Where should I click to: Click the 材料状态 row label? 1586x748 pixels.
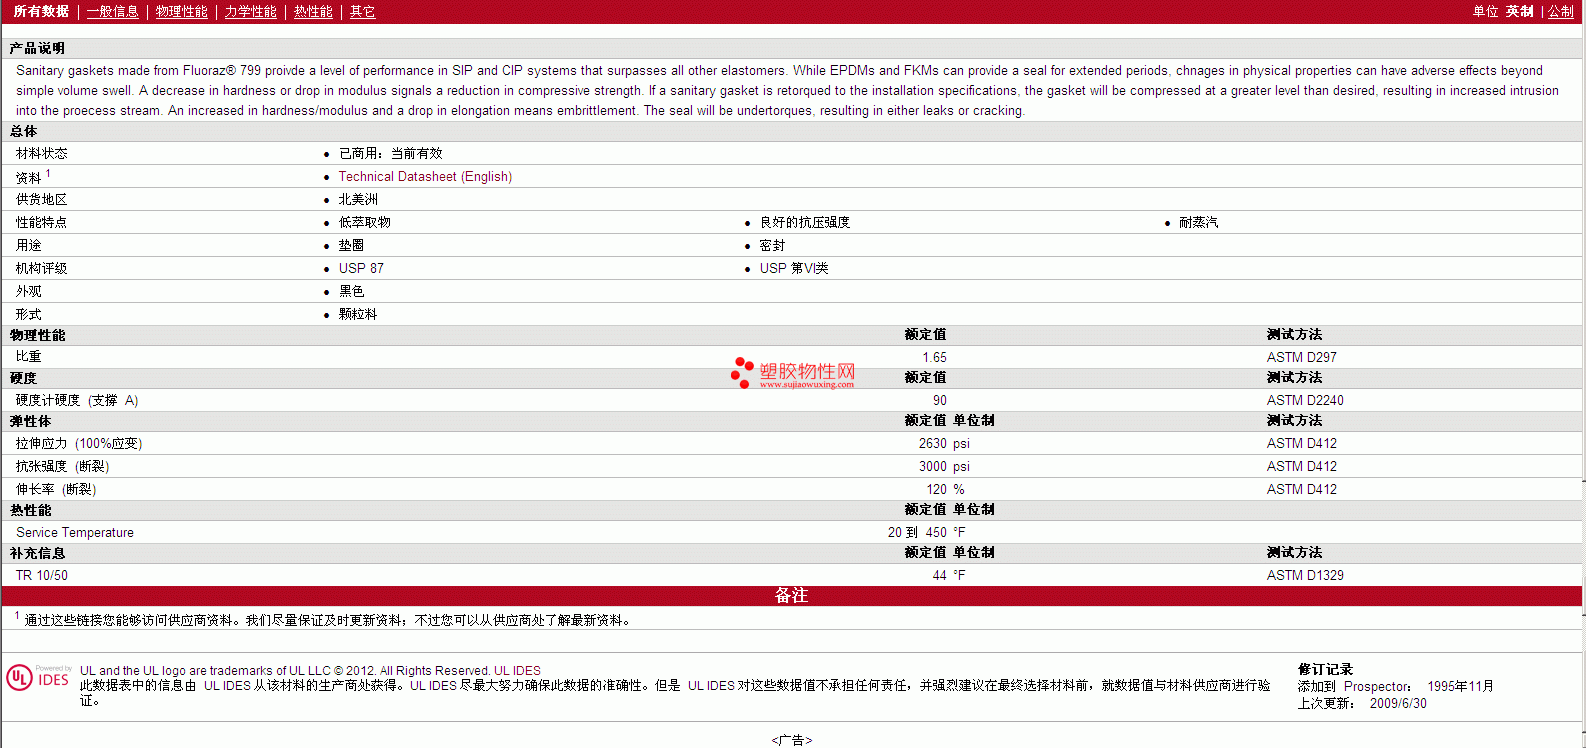pyautogui.click(x=42, y=153)
